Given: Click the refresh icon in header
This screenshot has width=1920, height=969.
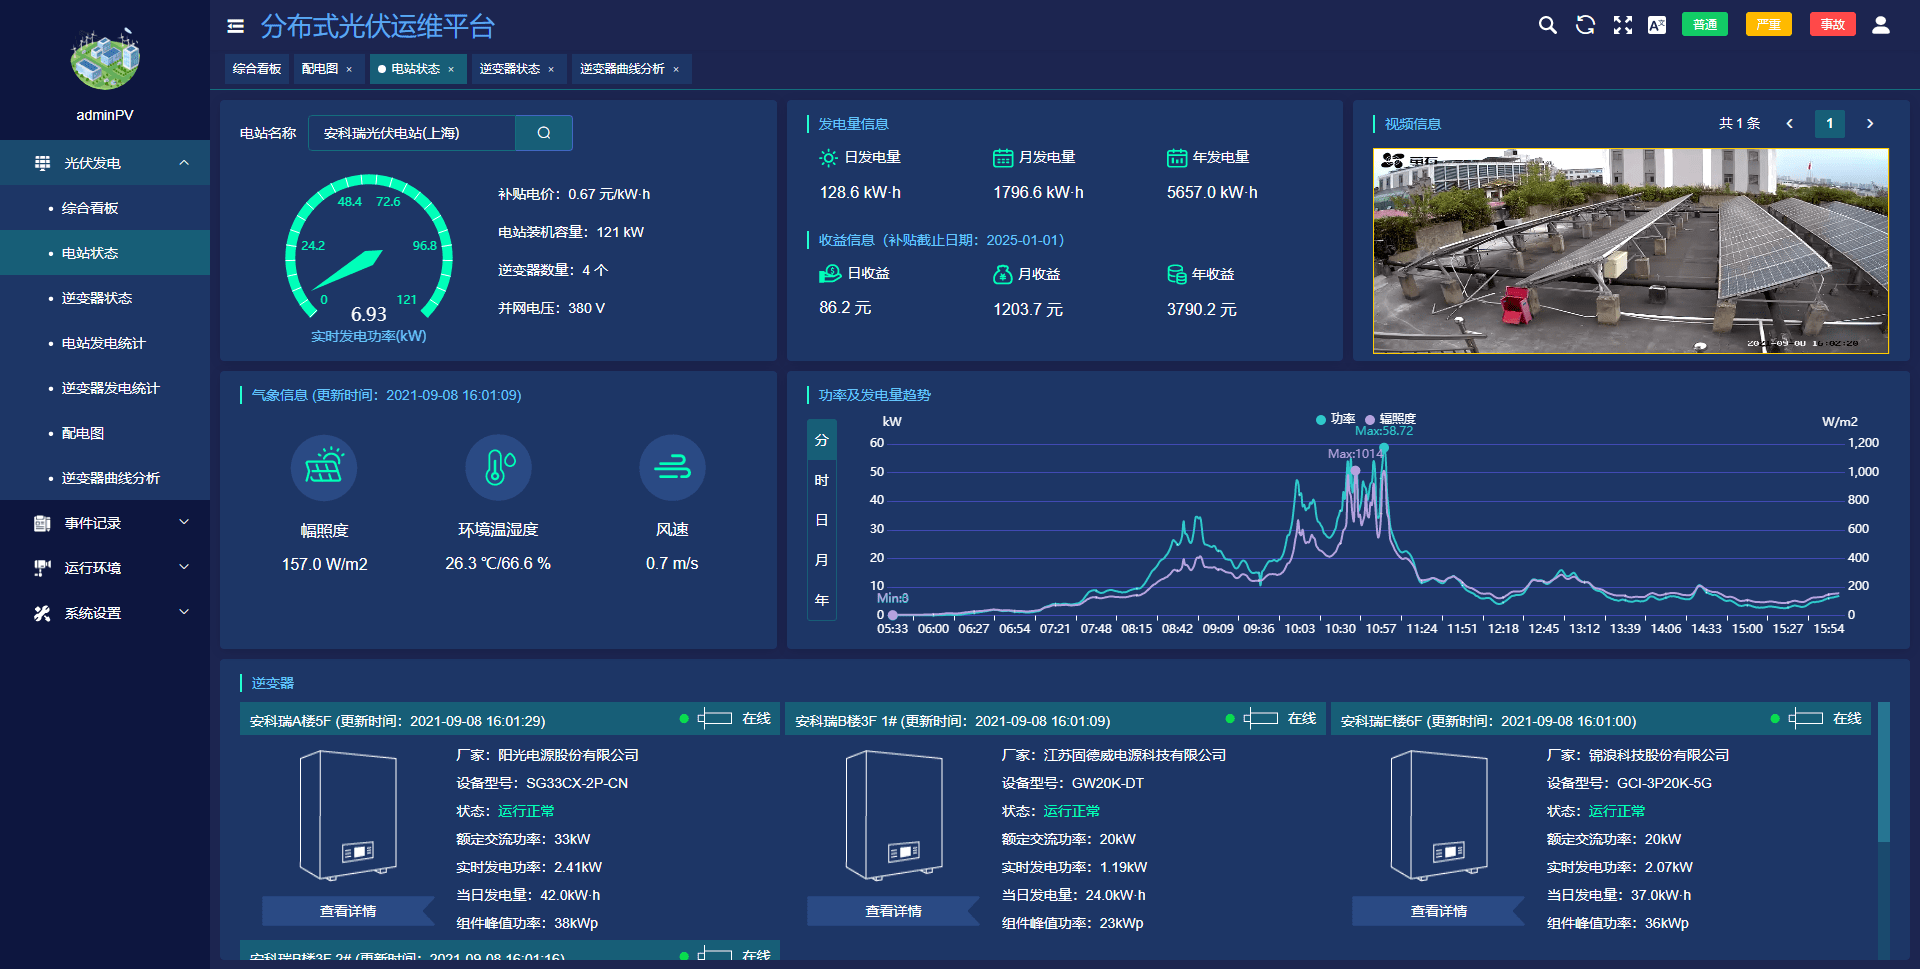Looking at the screenshot, I should (x=1585, y=25).
